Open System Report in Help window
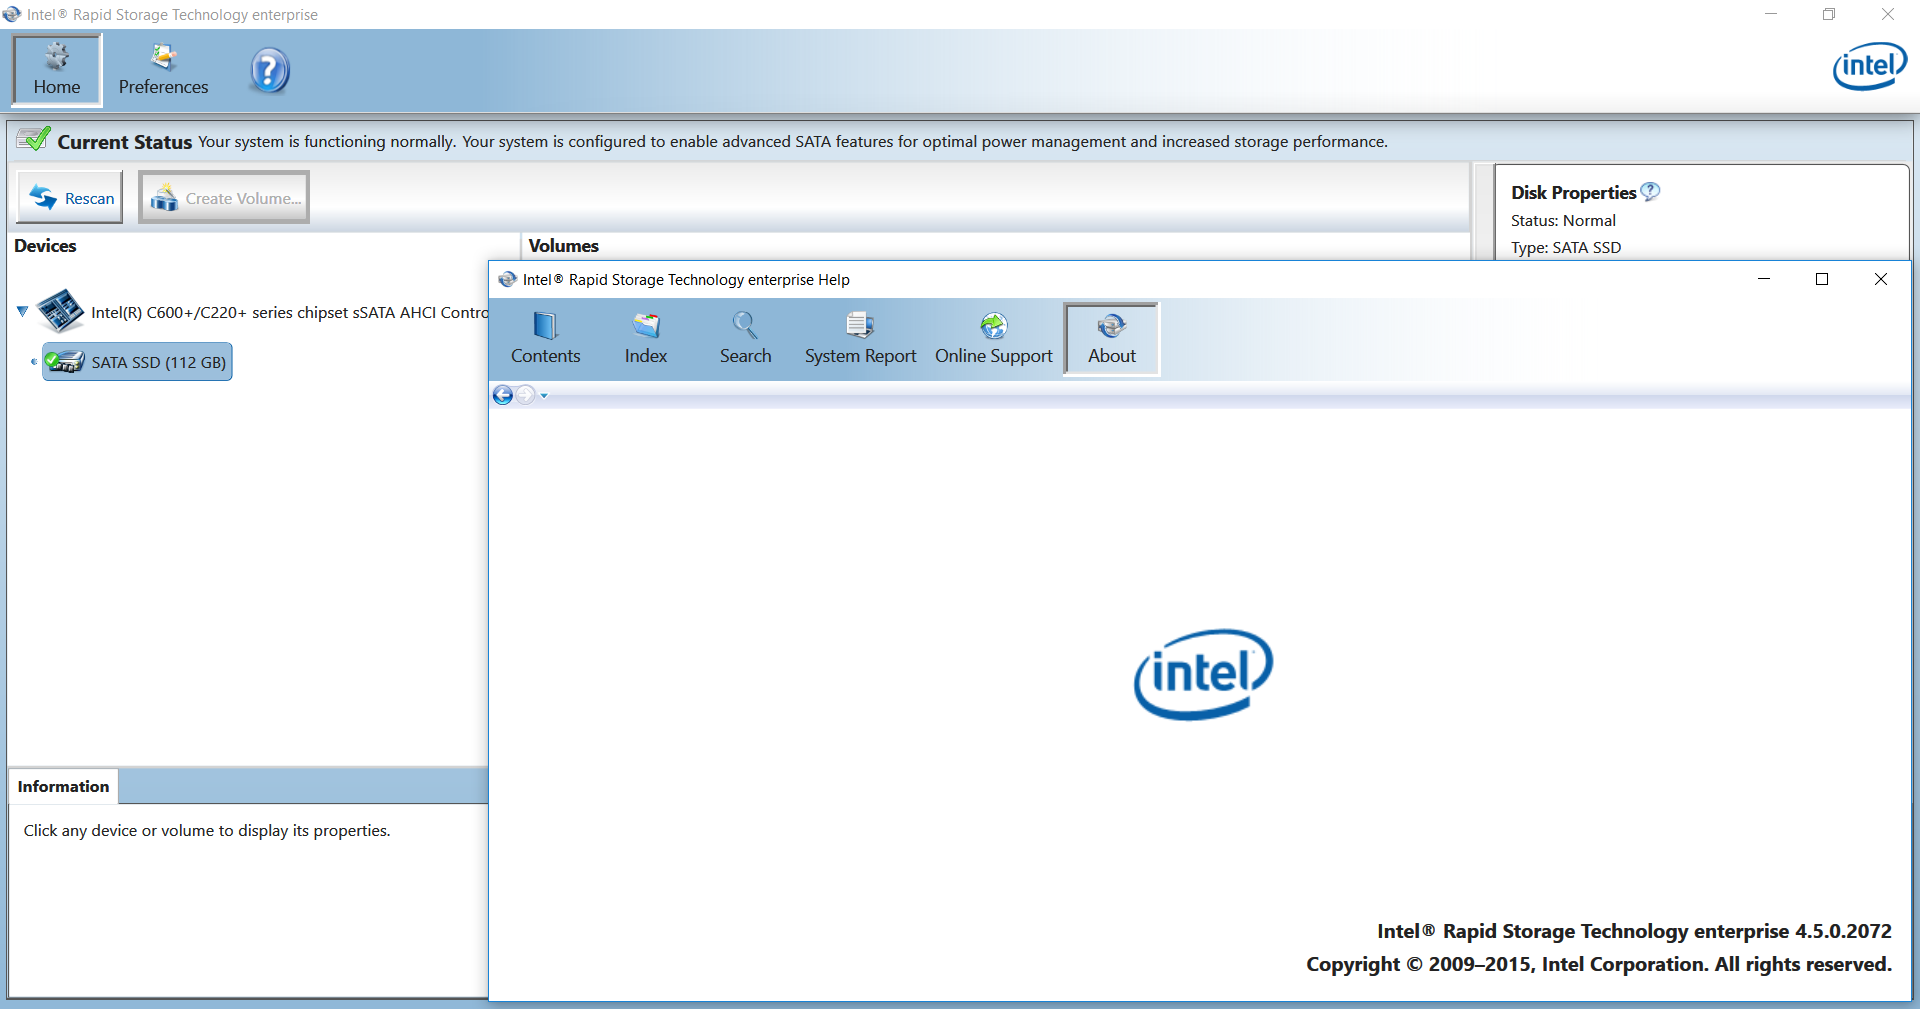Screen dimensions: 1920x1009 click(860, 339)
